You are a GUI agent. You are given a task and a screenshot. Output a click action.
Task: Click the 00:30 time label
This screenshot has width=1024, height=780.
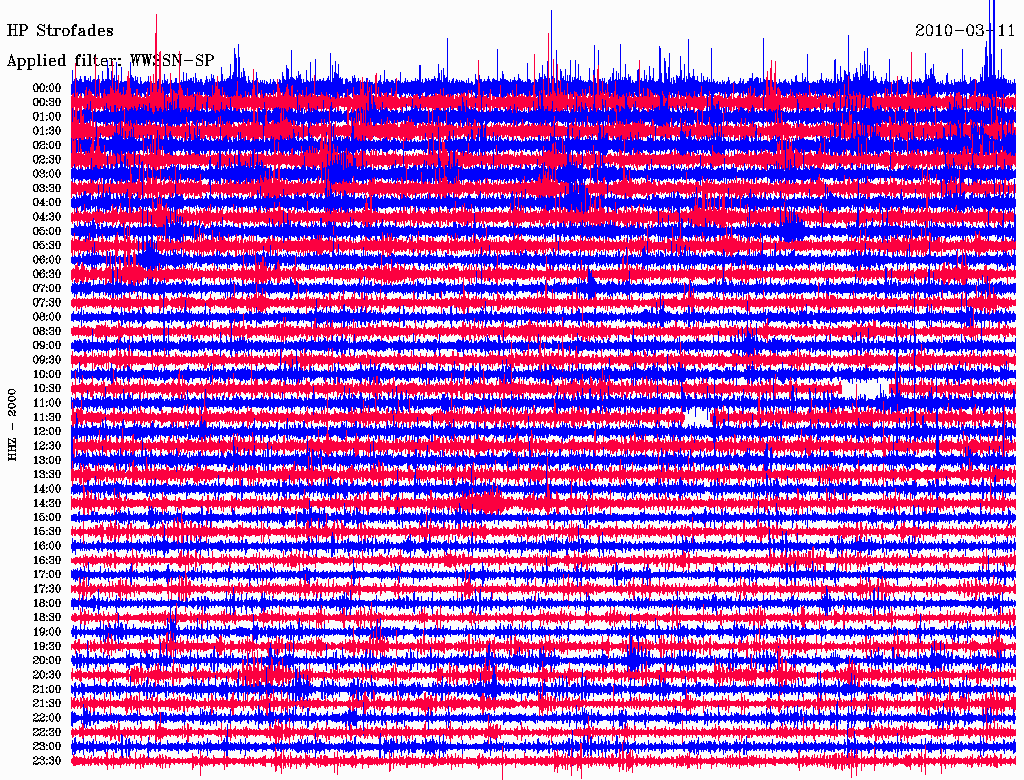click(47, 102)
